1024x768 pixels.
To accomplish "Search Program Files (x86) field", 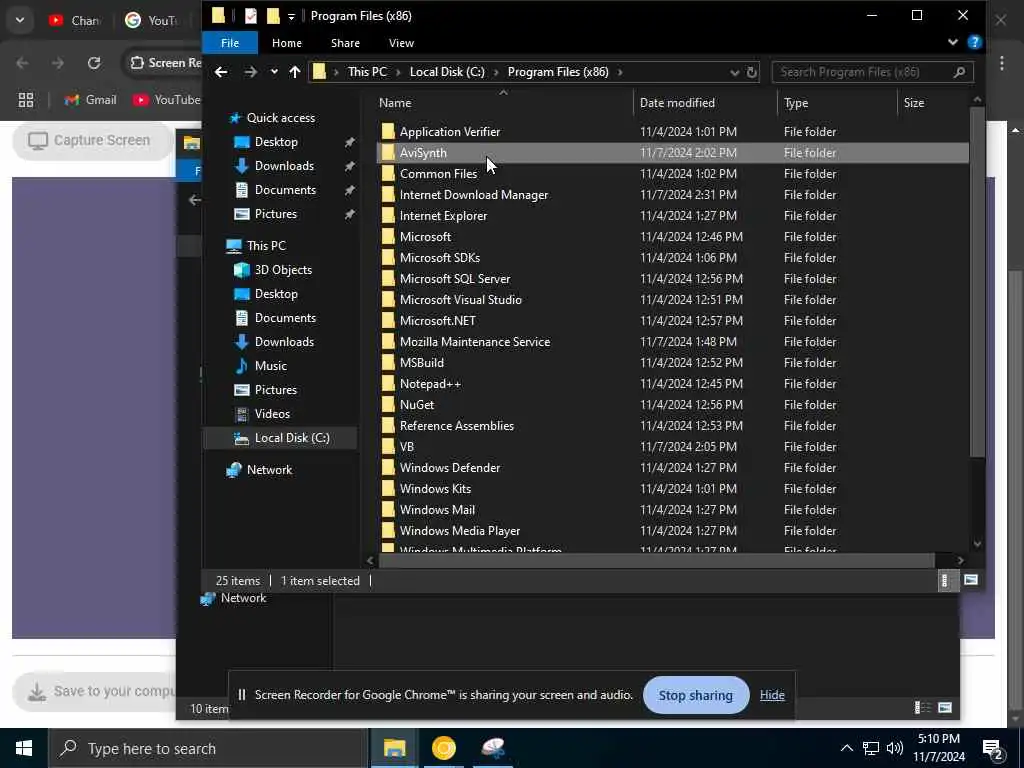I will (x=872, y=72).
